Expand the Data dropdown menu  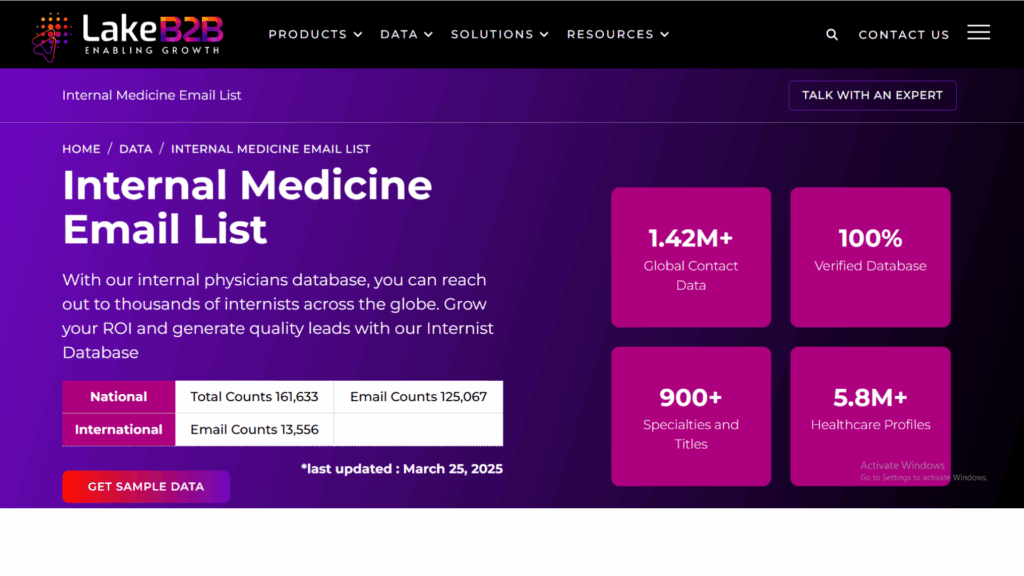point(406,34)
